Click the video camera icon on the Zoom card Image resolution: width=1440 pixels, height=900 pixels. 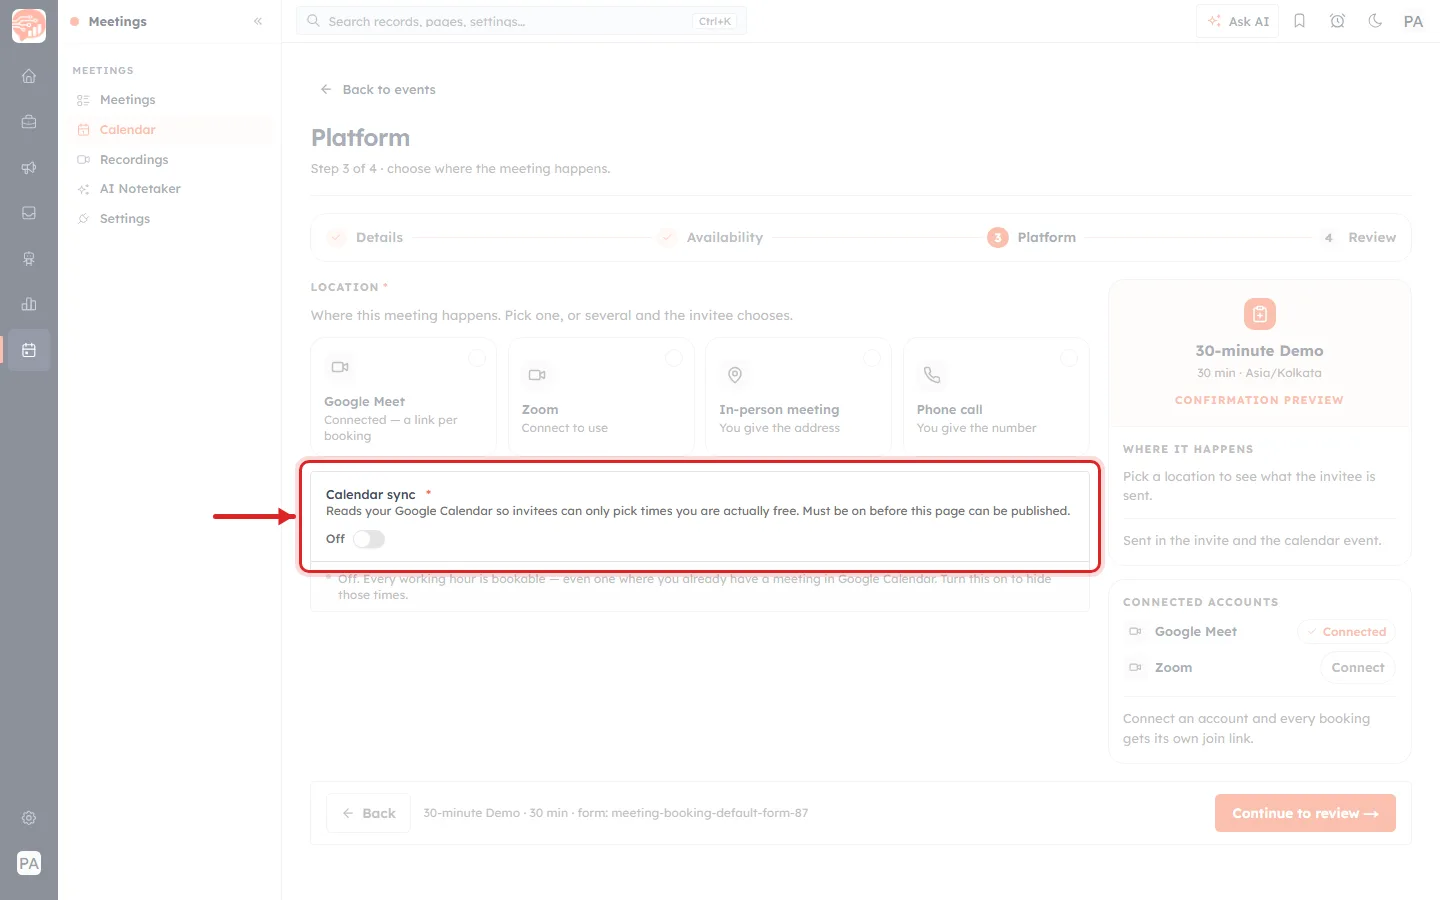point(537,375)
